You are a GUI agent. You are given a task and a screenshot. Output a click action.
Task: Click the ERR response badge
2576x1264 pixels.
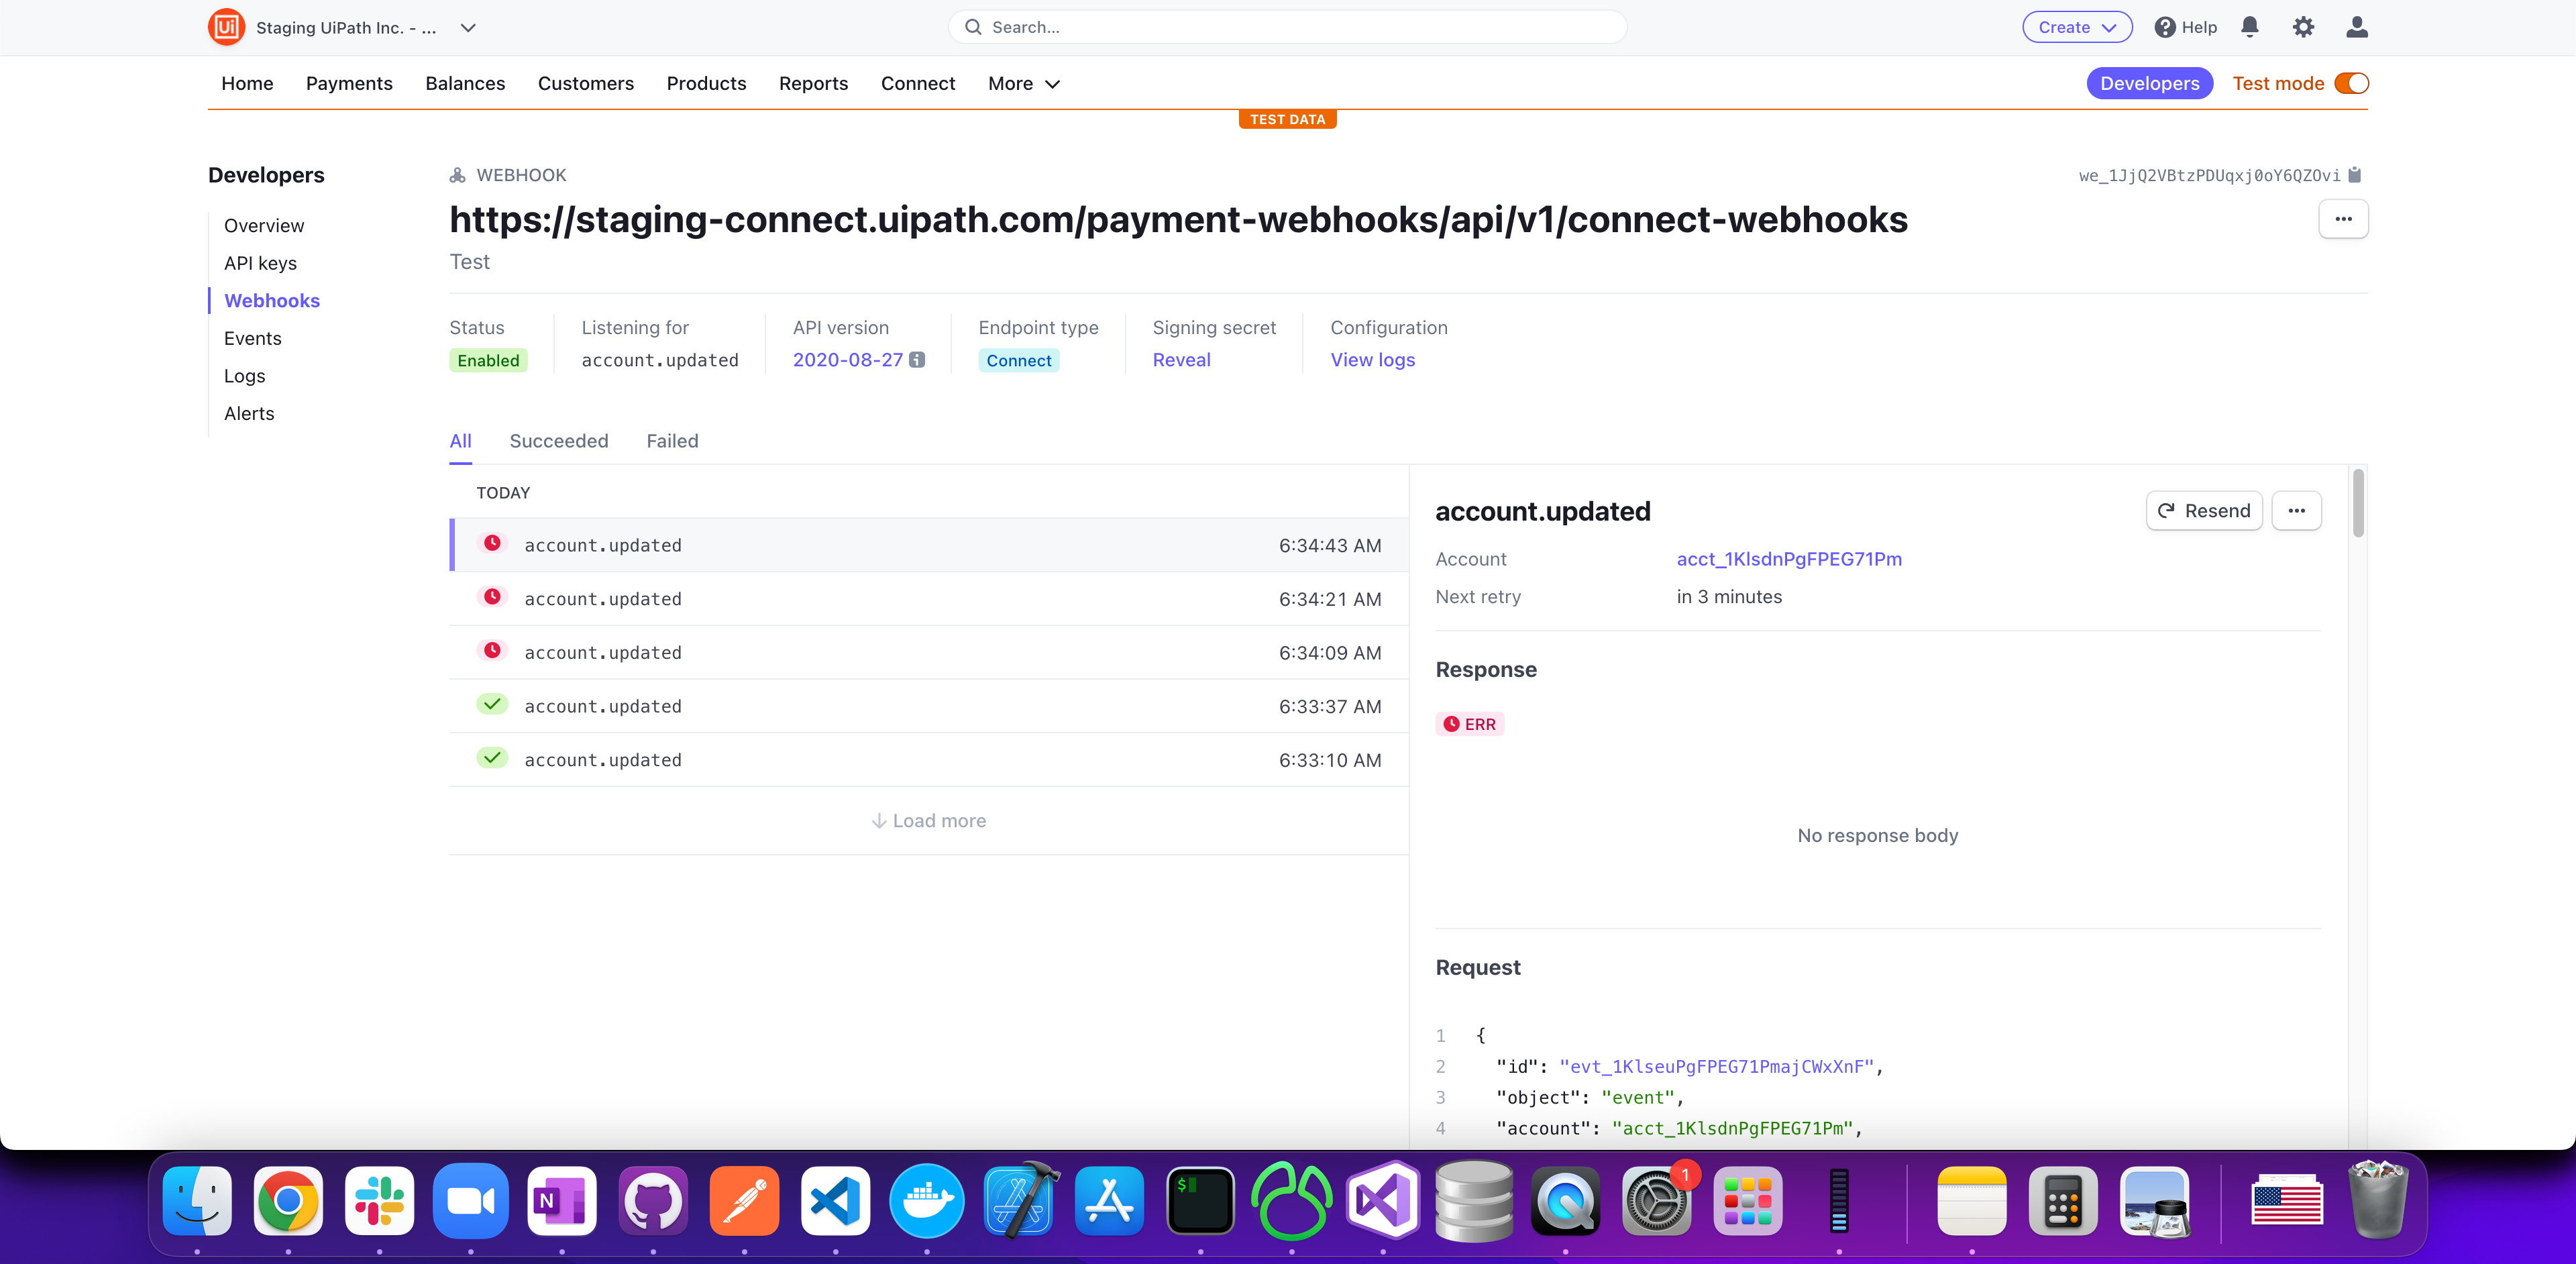(x=1469, y=724)
